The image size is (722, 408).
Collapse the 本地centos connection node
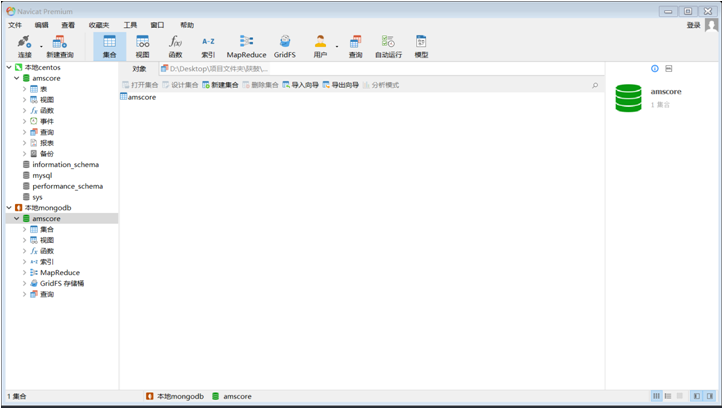9,67
